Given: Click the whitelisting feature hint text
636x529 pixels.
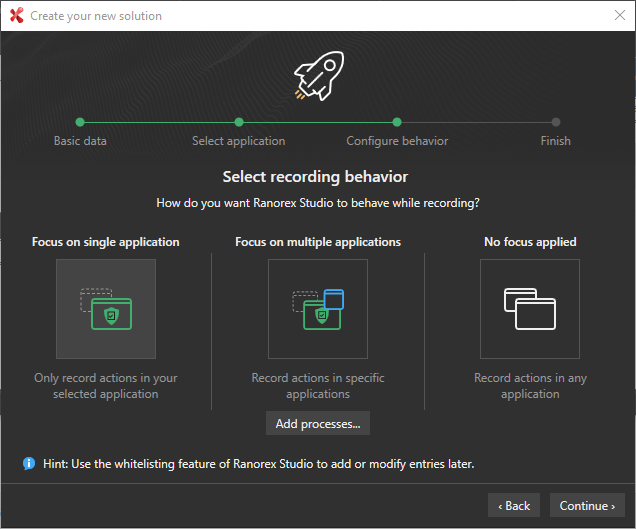Looking at the screenshot, I should pos(259,464).
